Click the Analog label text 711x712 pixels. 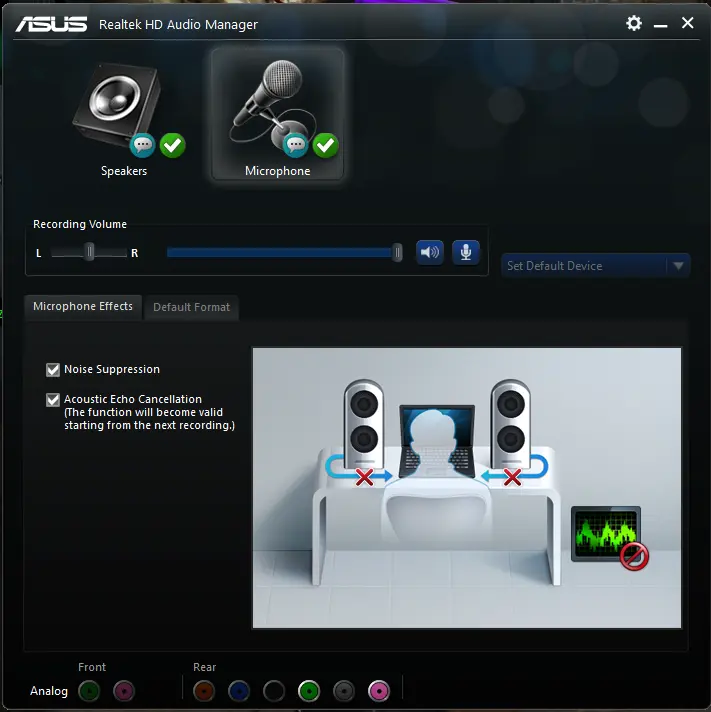49,691
